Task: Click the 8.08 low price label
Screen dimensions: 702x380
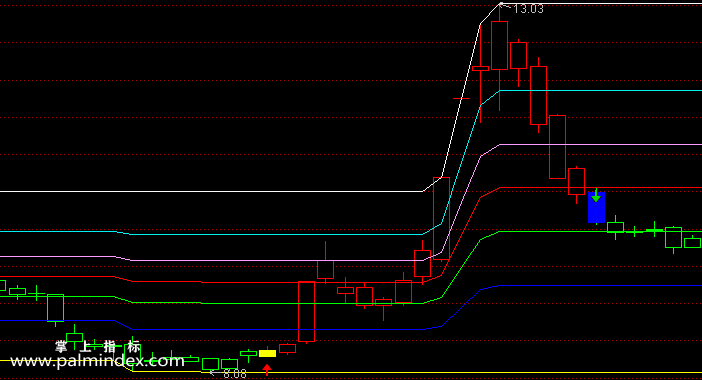Action: point(235,374)
